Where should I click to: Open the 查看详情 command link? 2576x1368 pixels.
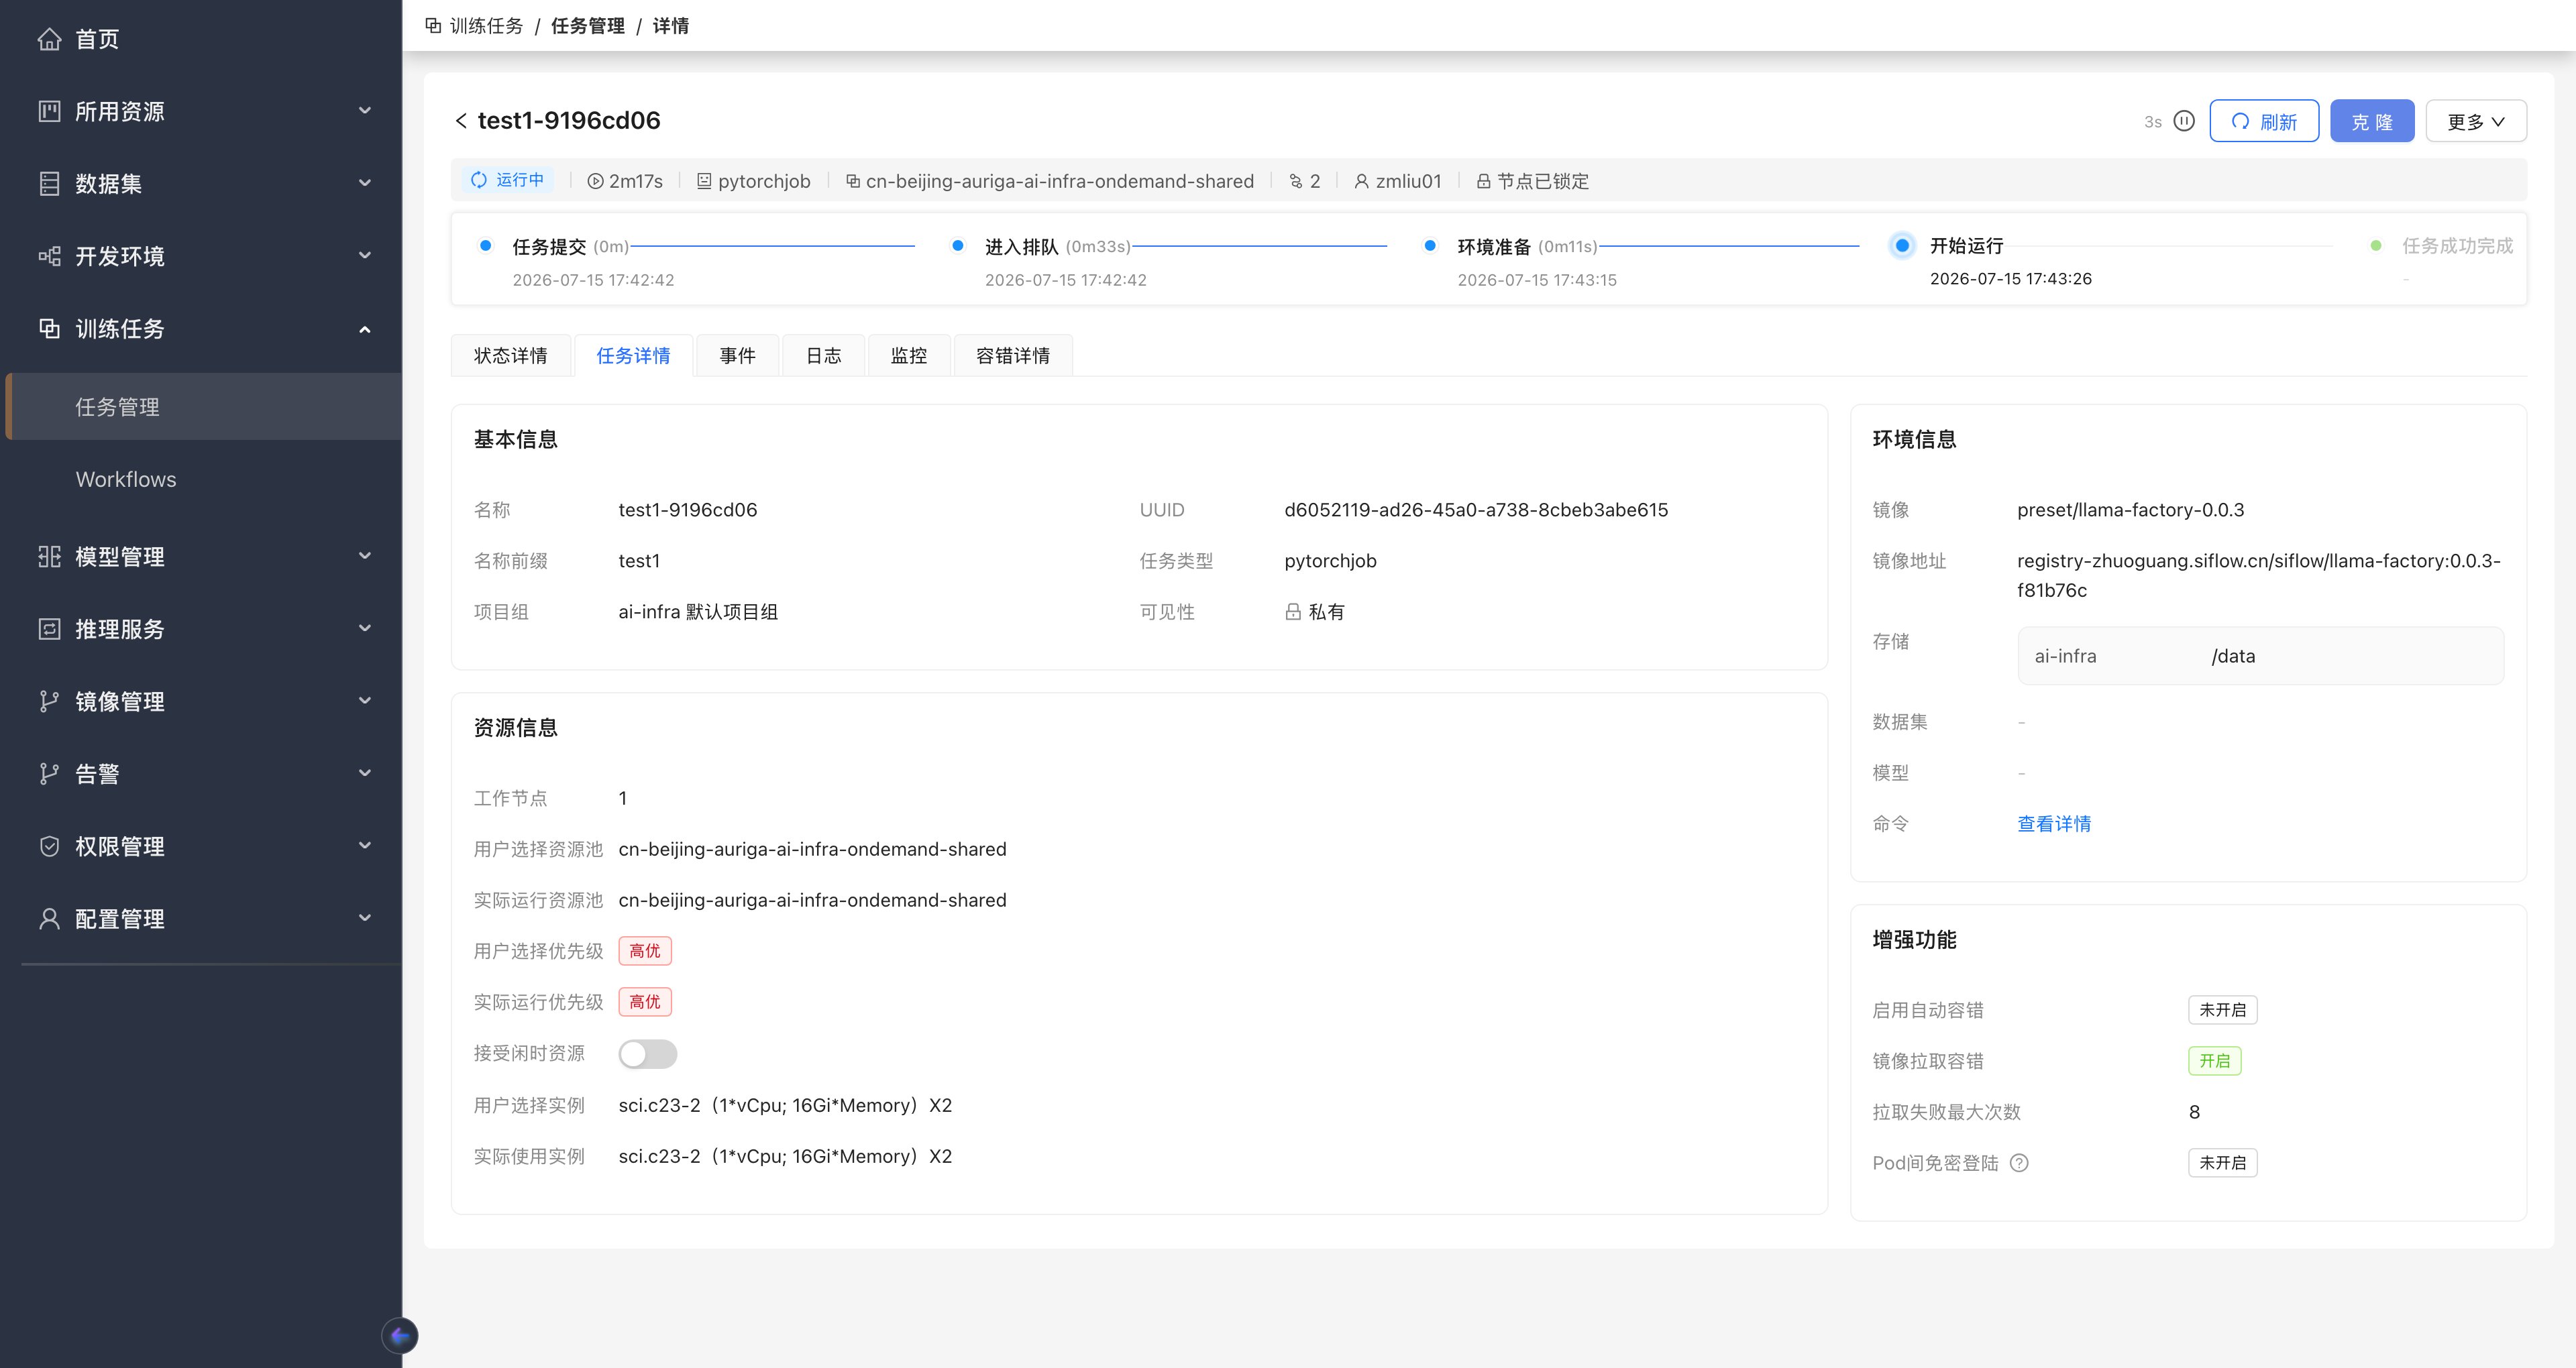[x=2054, y=824]
